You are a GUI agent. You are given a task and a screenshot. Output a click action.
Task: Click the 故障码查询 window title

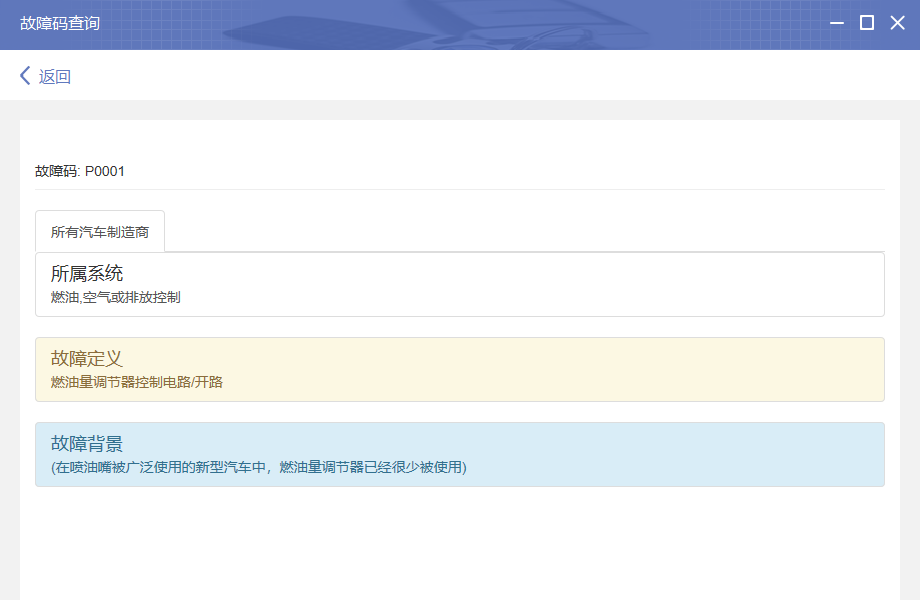[60, 23]
